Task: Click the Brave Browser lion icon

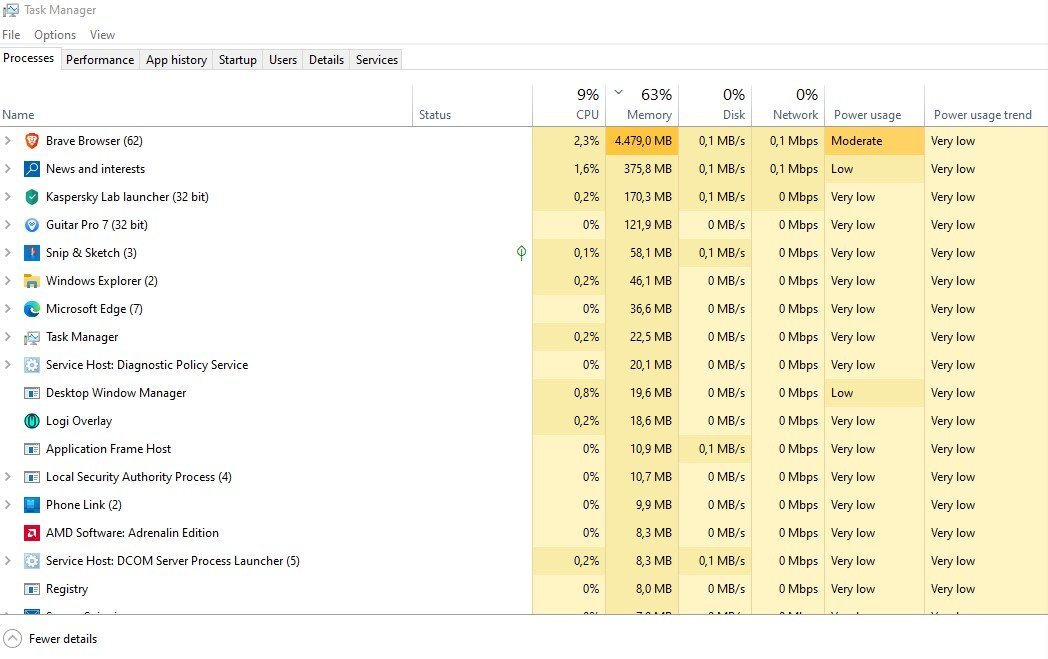Action: (x=31, y=141)
